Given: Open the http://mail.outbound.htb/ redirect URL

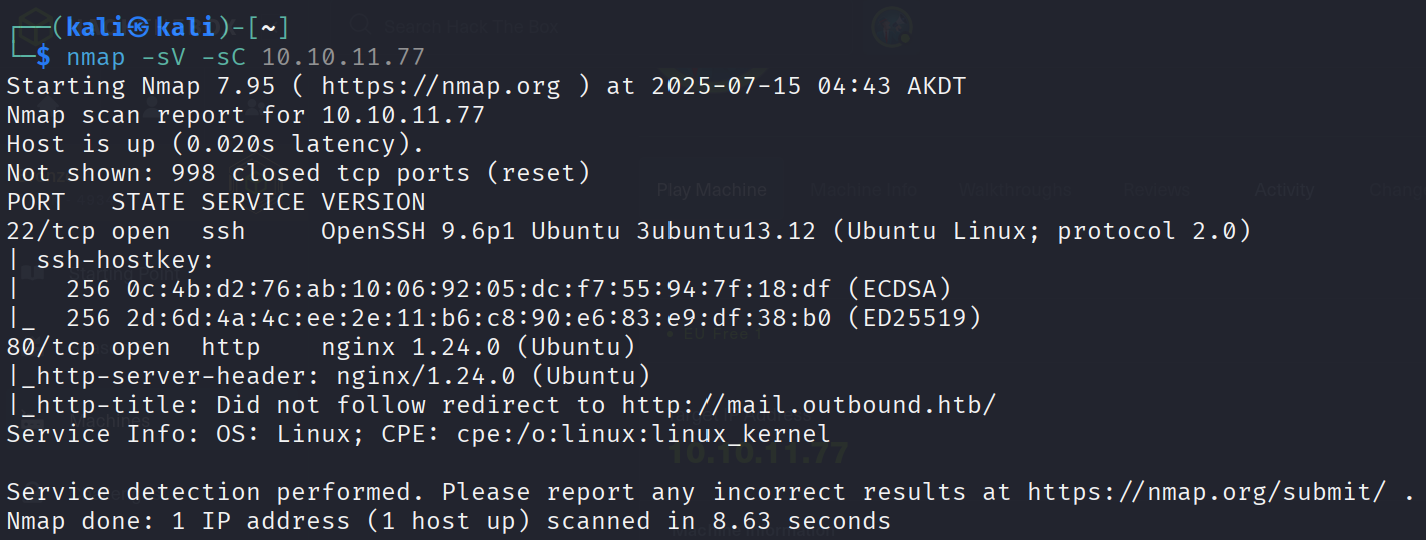Looking at the screenshot, I should tap(809, 405).
